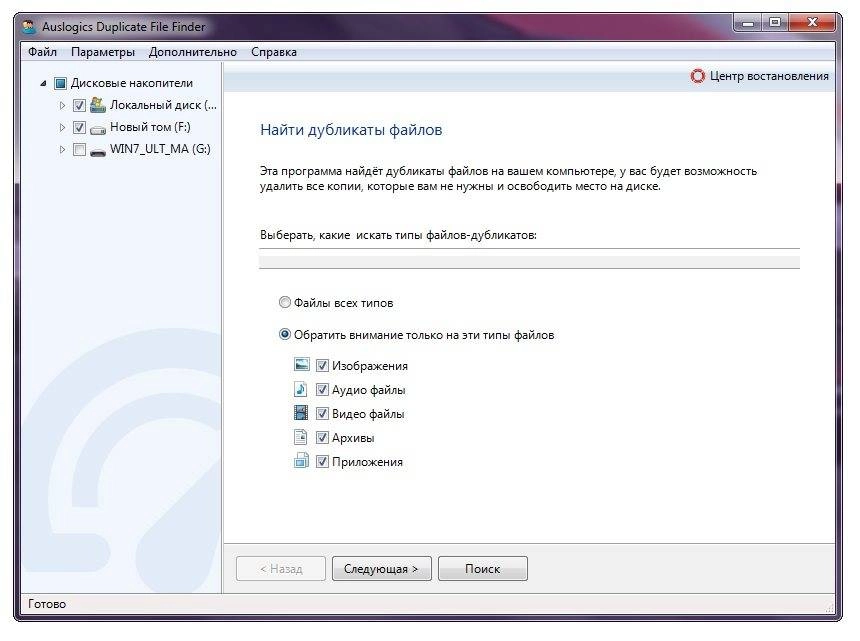Click the Приложения application icon
The image size is (860, 641).
click(301, 461)
